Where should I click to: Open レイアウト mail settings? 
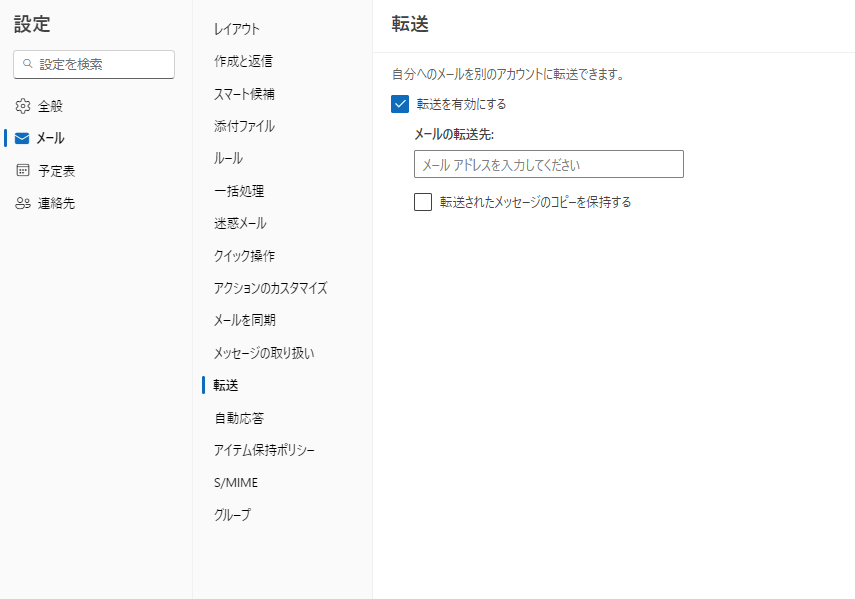click(237, 29)
